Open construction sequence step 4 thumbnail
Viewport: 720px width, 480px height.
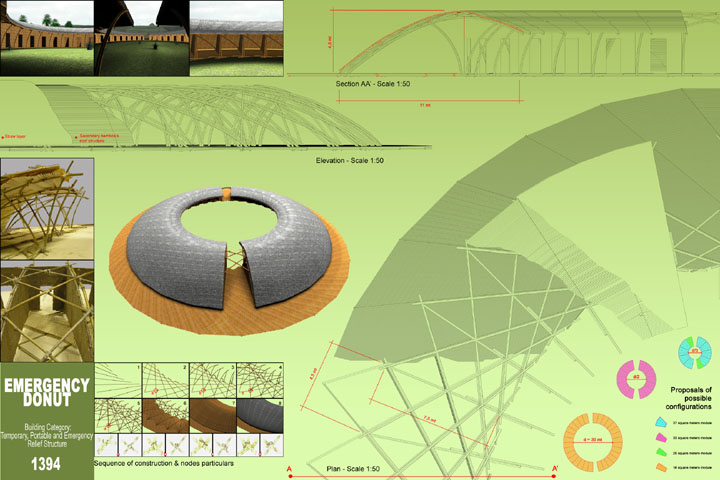259,379
